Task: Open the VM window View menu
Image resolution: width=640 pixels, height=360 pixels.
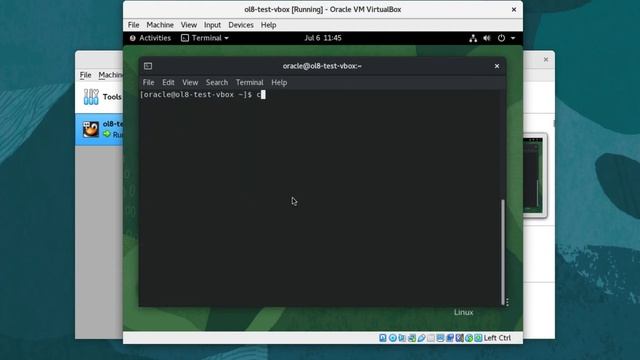Action: pyautogui.click(x=189, y=25)
